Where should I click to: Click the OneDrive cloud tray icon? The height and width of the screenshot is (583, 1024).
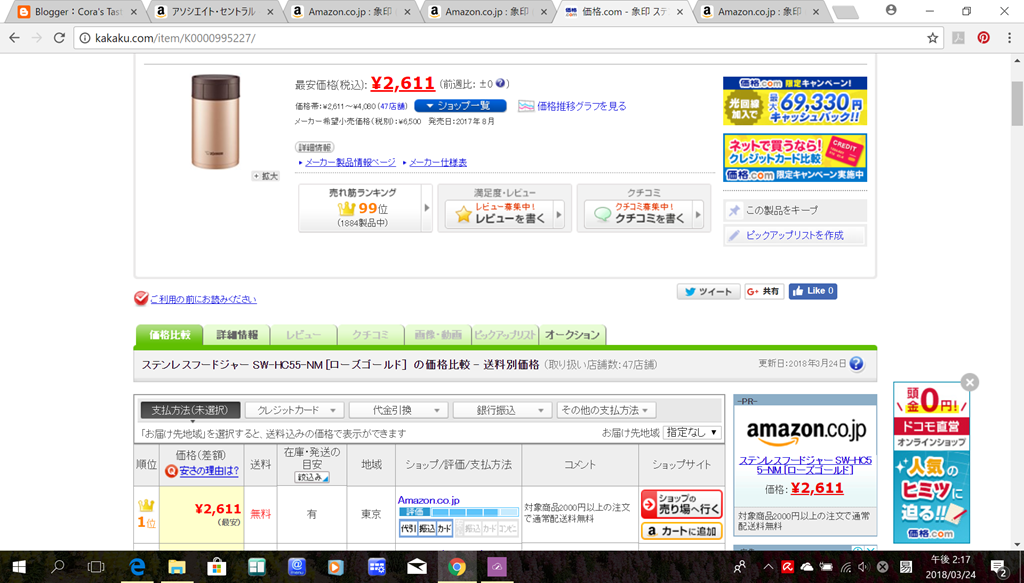point(807,567)
